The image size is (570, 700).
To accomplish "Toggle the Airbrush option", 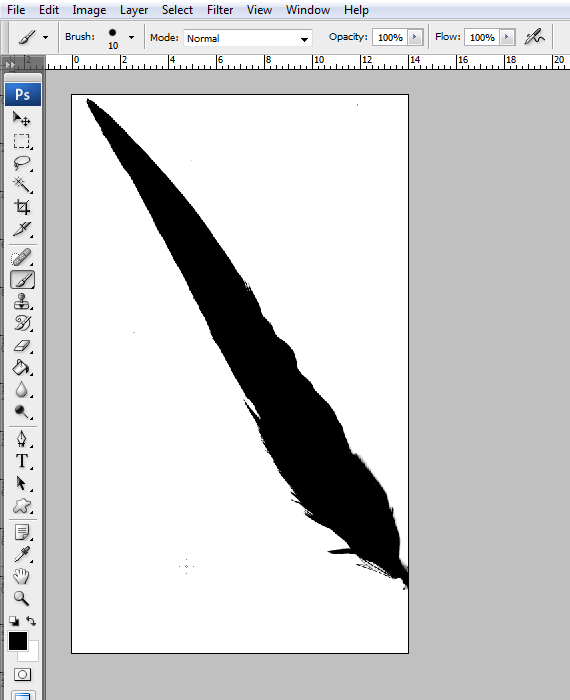I will [x=535, y=37].
